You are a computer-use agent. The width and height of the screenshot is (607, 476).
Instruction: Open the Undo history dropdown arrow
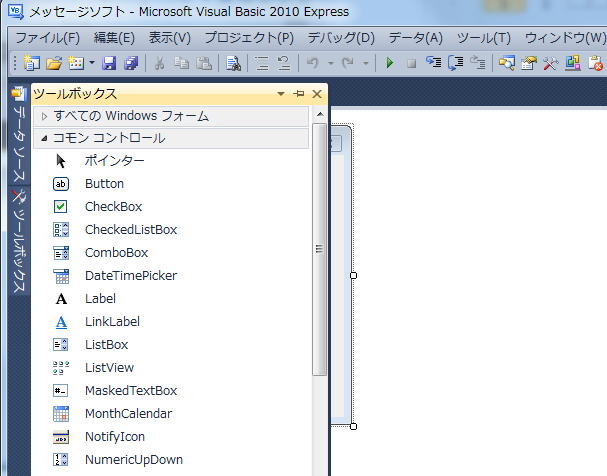330,63
